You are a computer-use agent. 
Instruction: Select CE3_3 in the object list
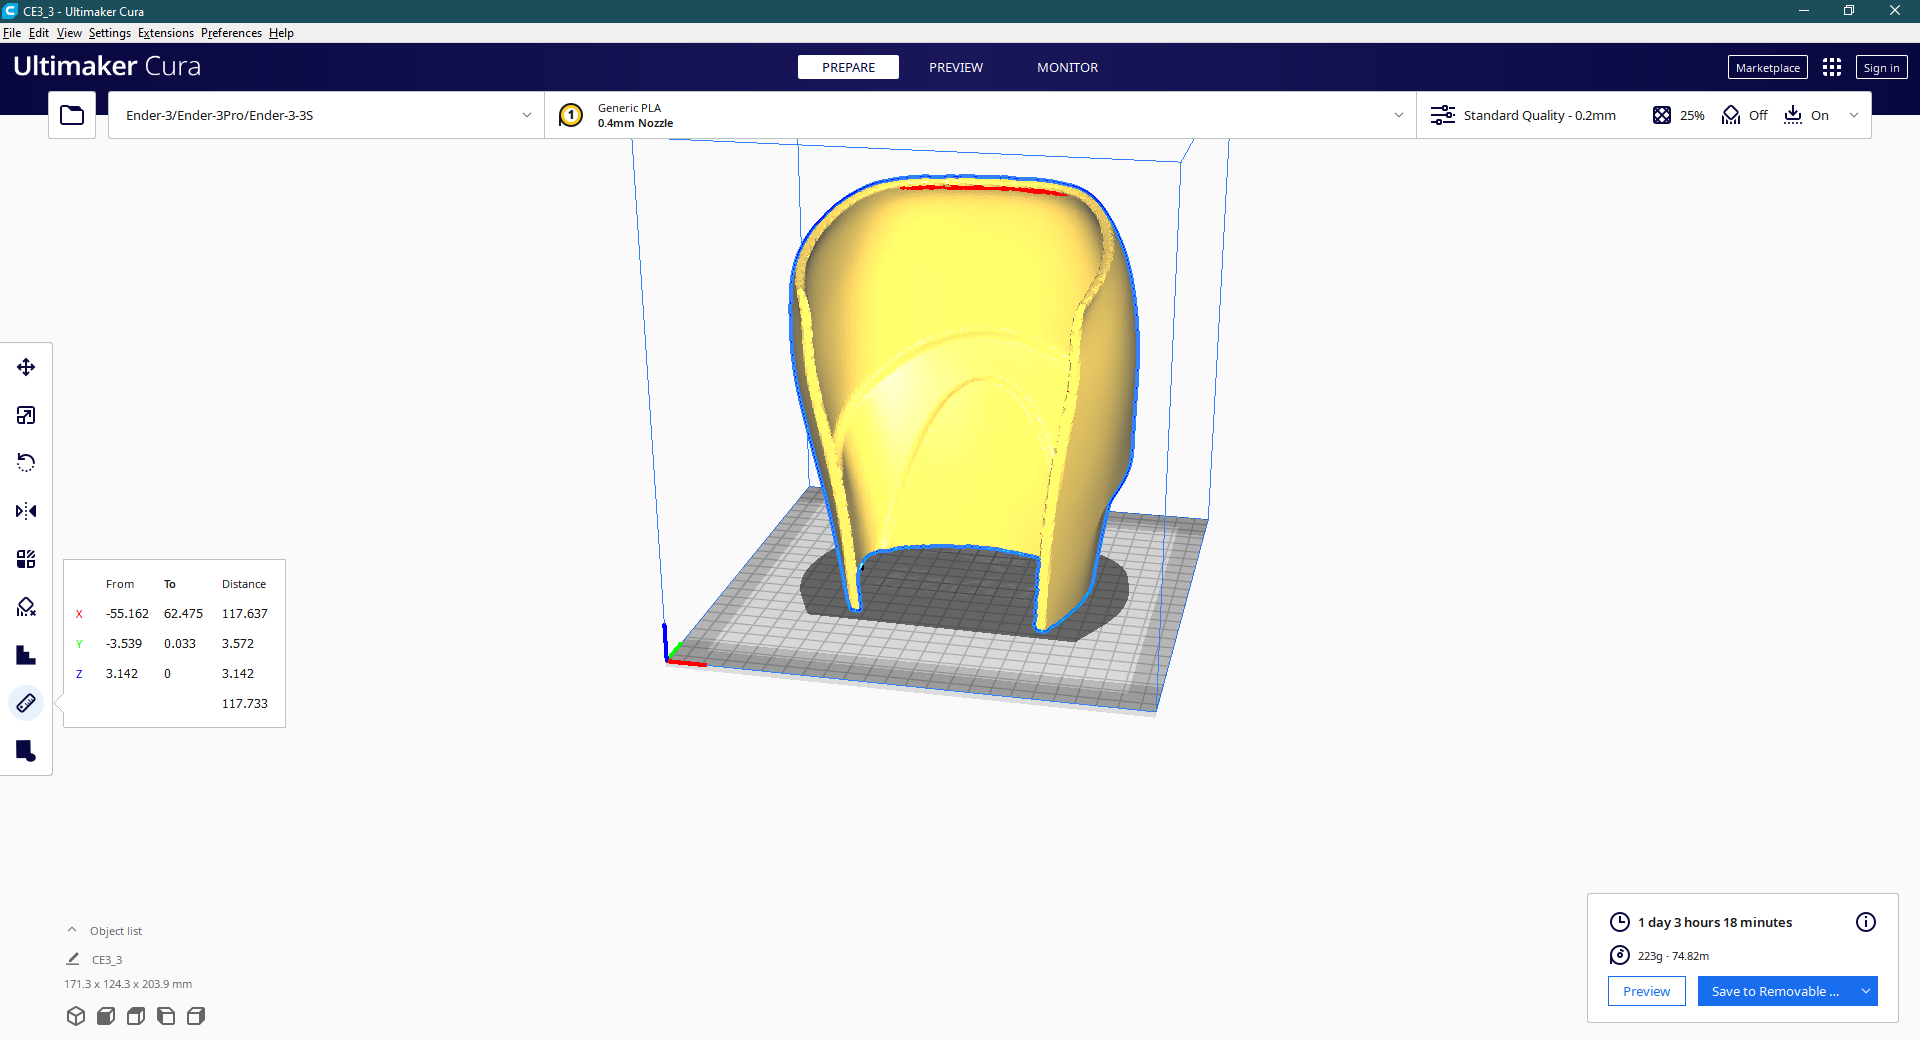click(107, 960)
